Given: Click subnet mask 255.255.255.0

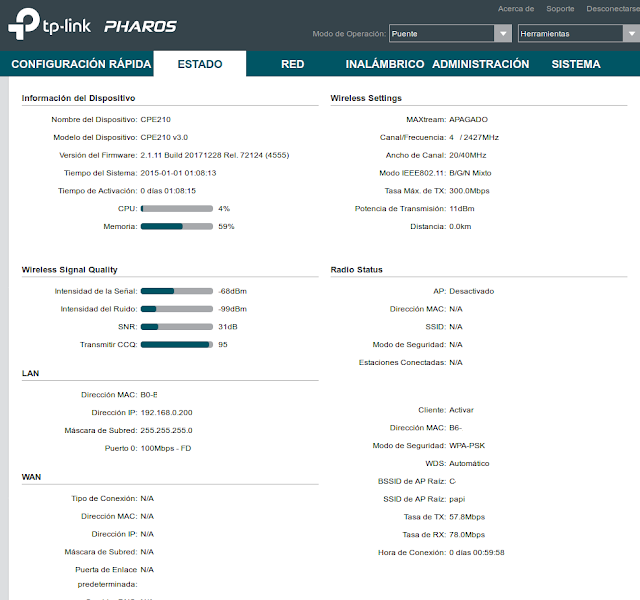Looking at the screenshot, I should [166, 430].
